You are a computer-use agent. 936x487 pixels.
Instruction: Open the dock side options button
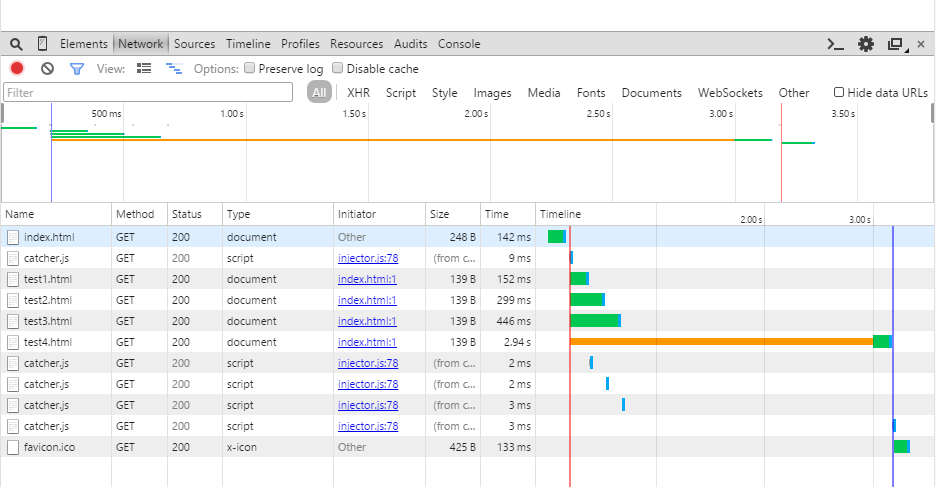896,44
